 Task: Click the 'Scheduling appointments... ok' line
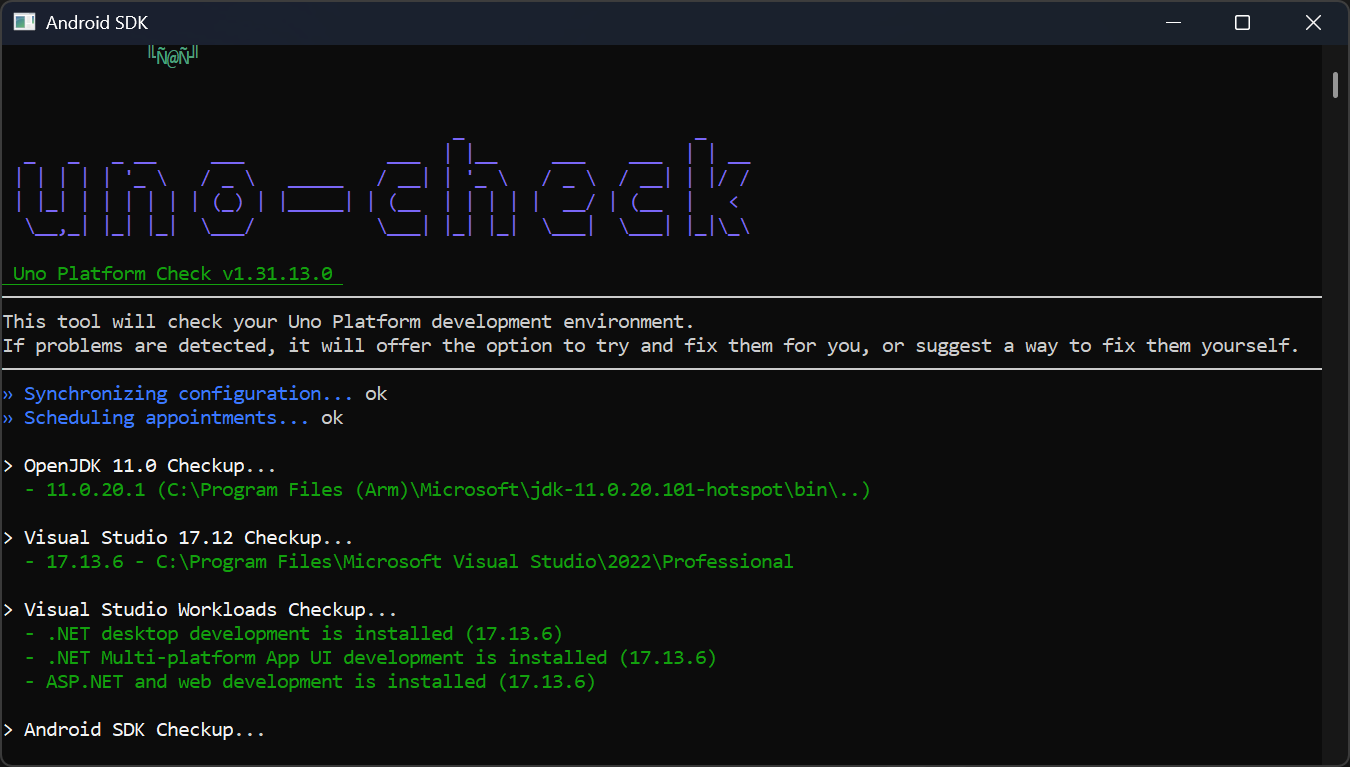pos(173,418)
